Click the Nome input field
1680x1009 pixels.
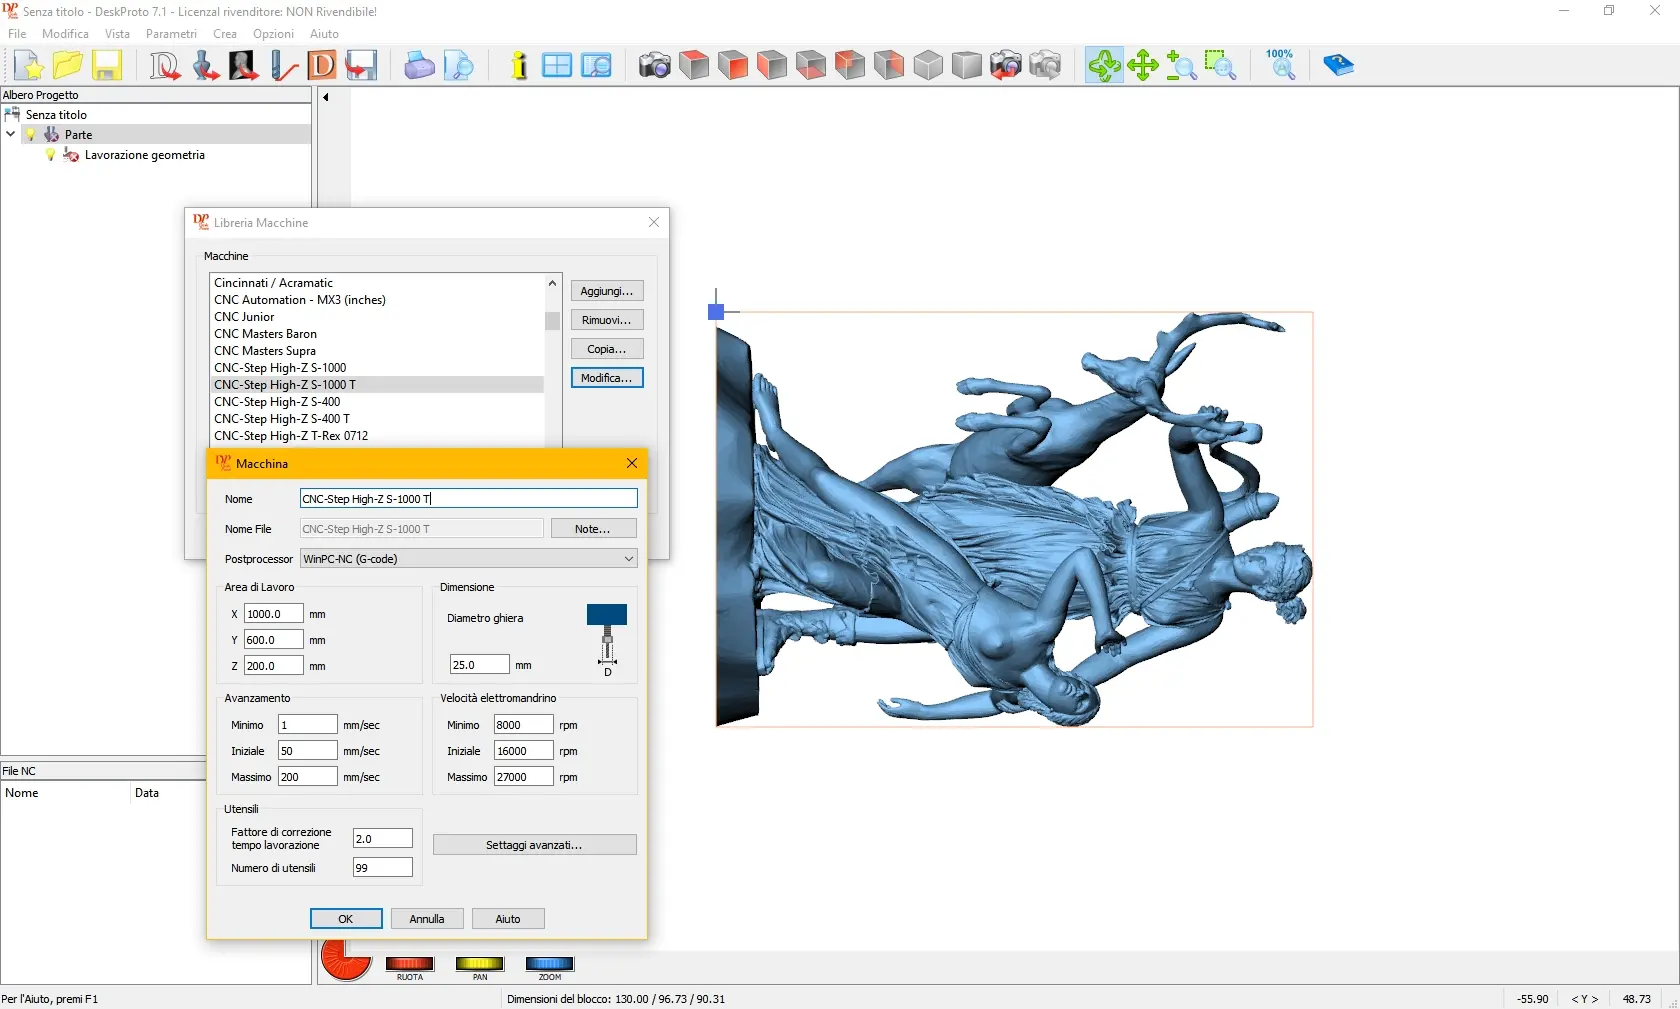point(468,498)
